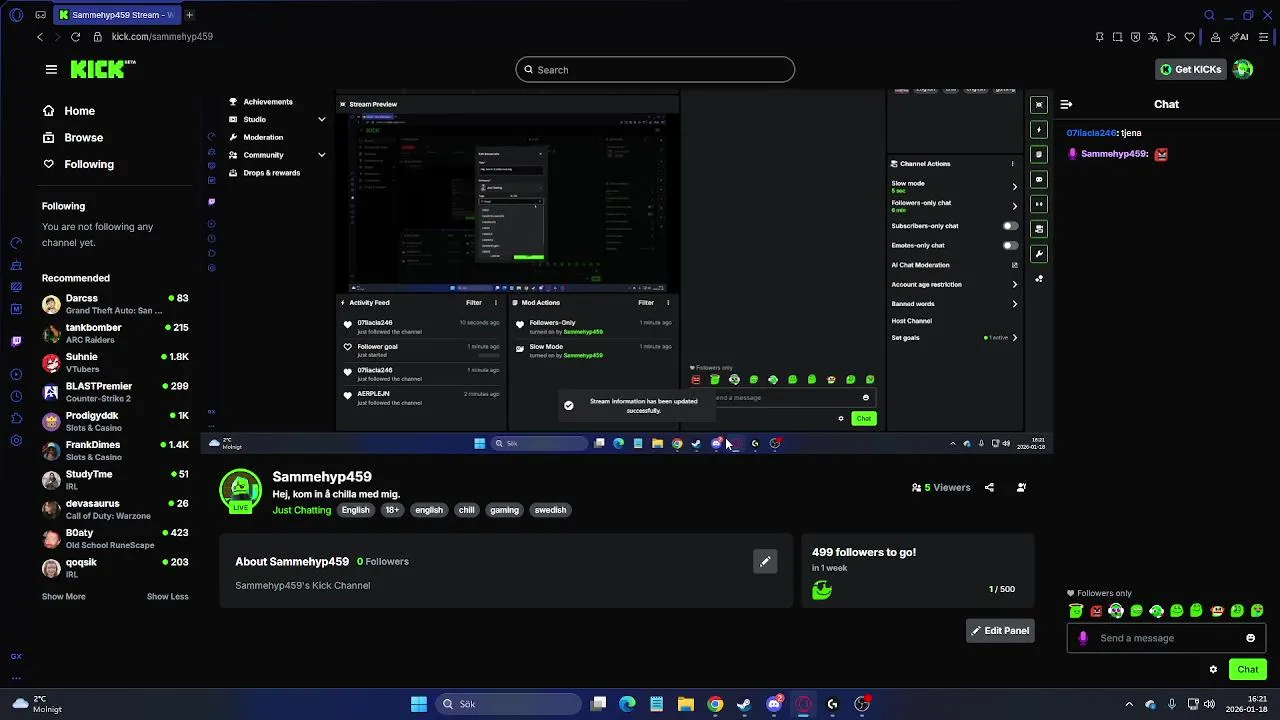Expand Banned words settings
The width and height of the screenshot is (1280, 720).
1014,304
